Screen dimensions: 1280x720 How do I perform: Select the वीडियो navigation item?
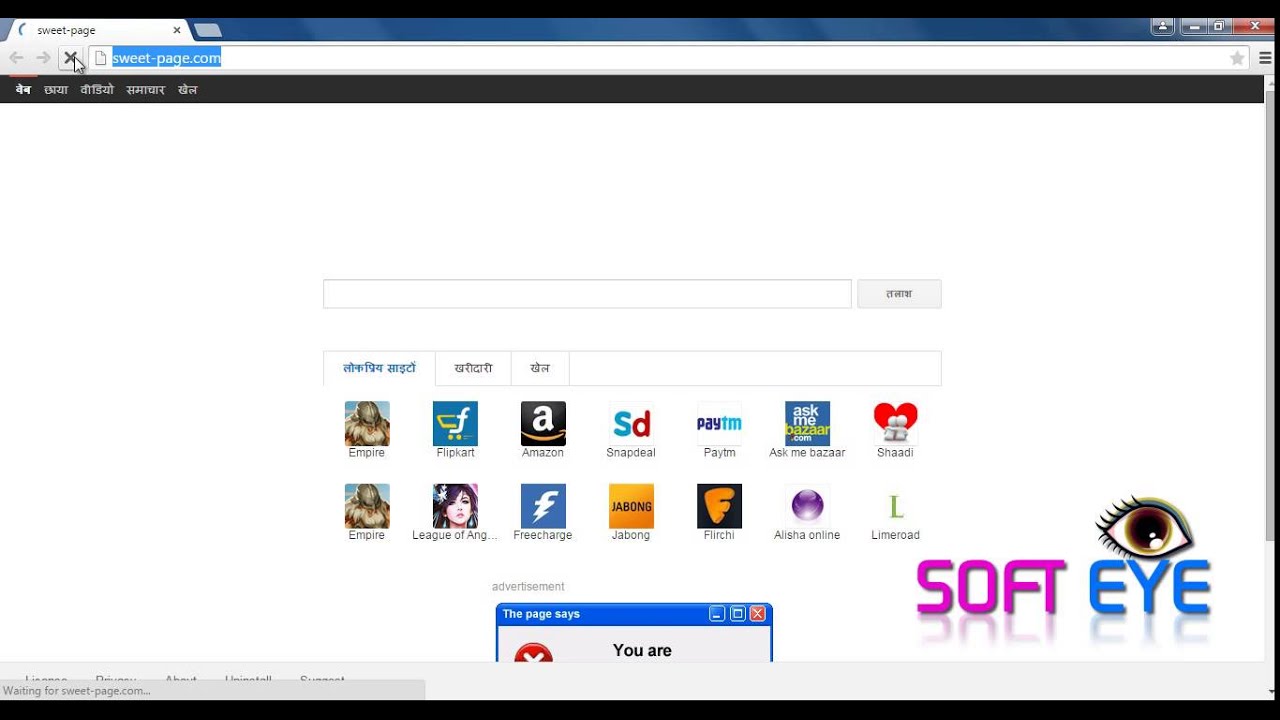pos(97,90)
